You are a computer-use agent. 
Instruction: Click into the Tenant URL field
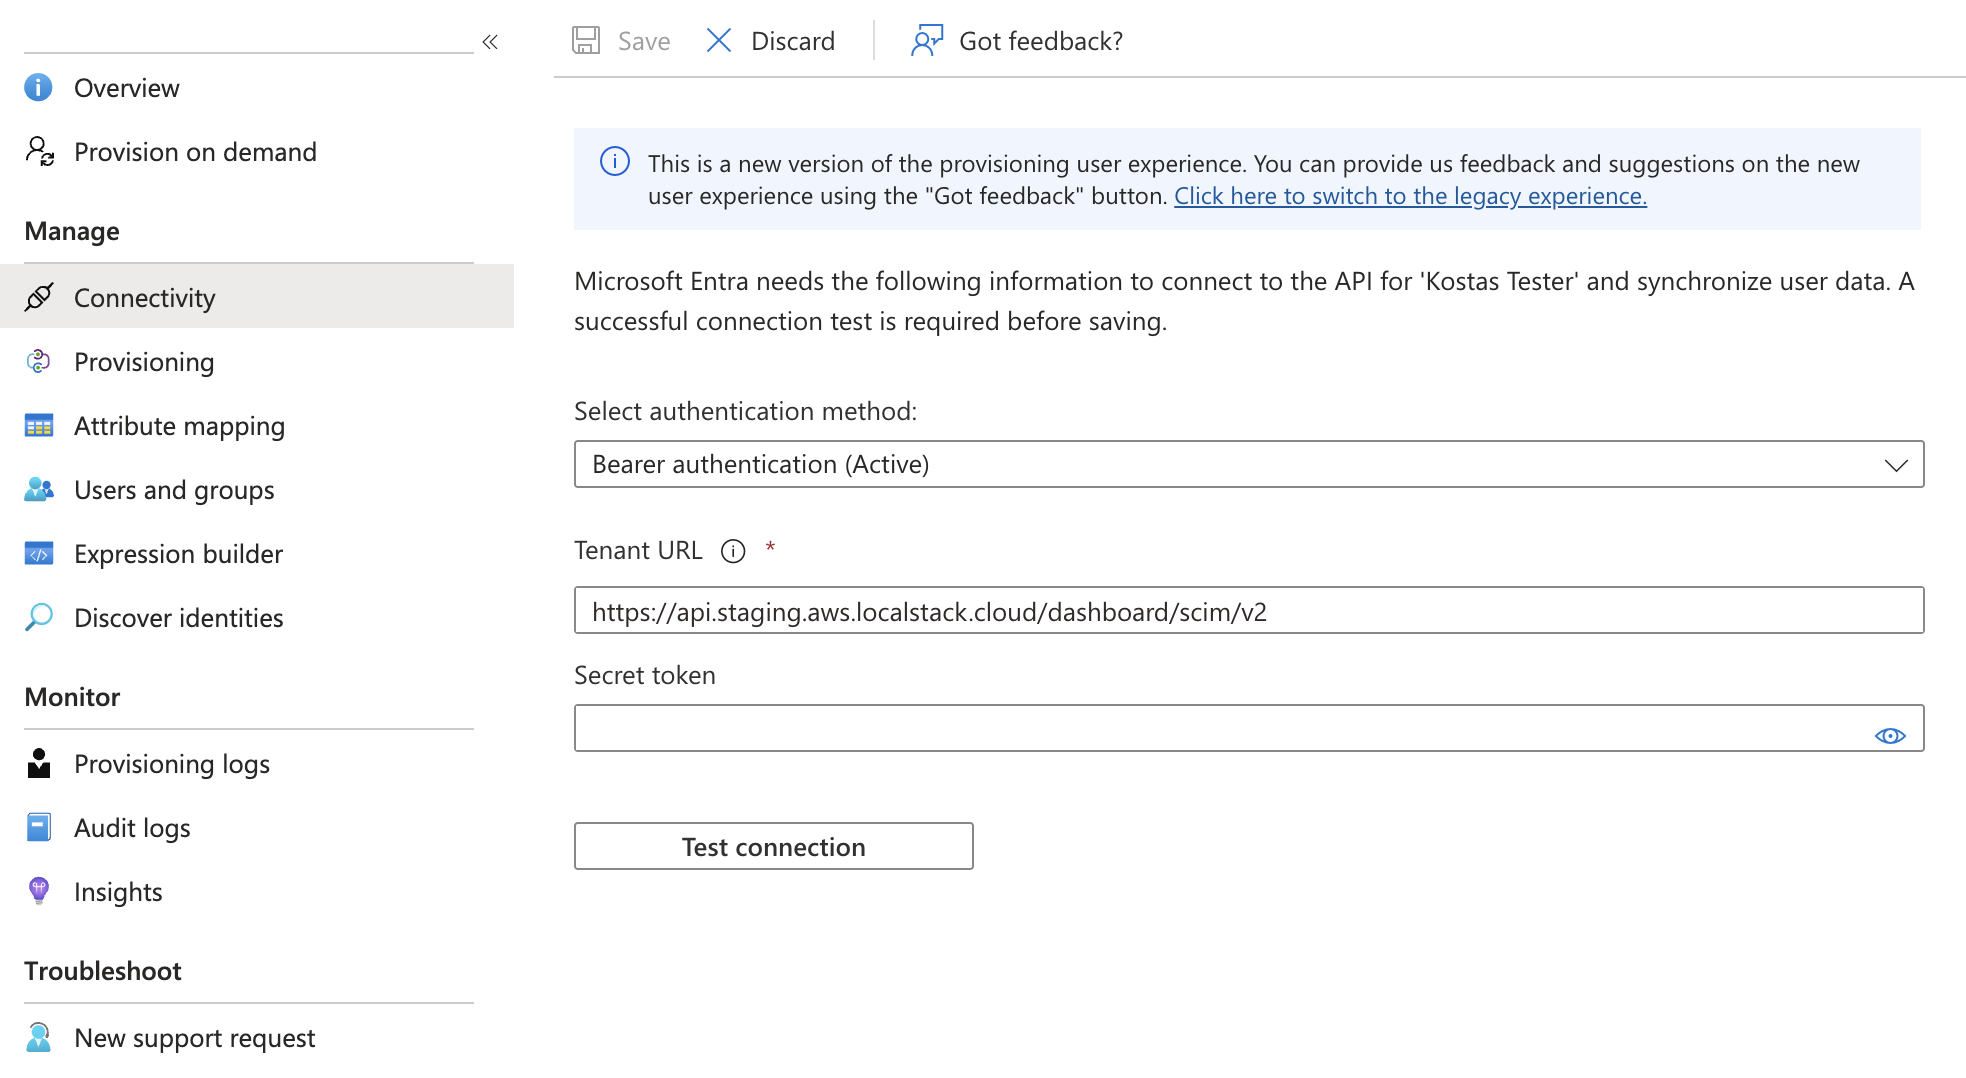pyautogui.click(x=1249, y=610)
